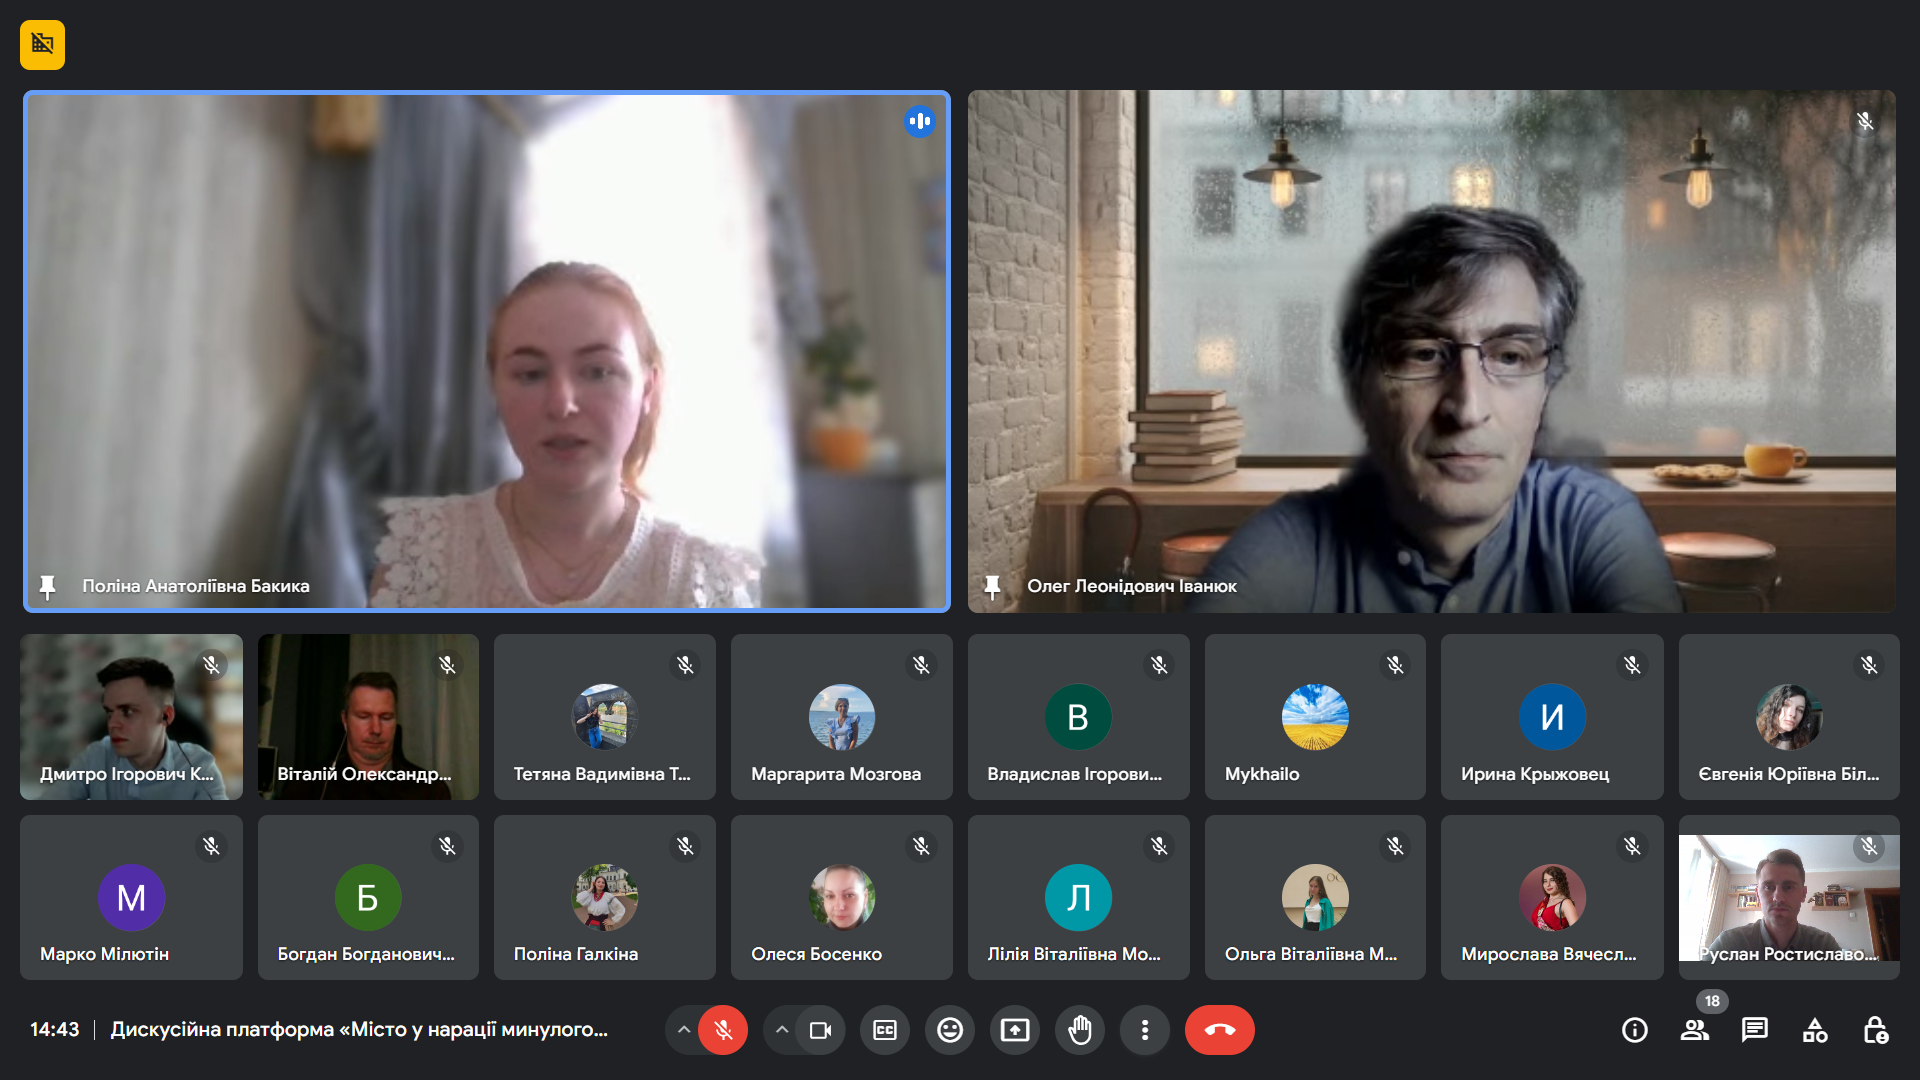
Task: Open the Activities shapes icon
Action: (1814, 1030)
